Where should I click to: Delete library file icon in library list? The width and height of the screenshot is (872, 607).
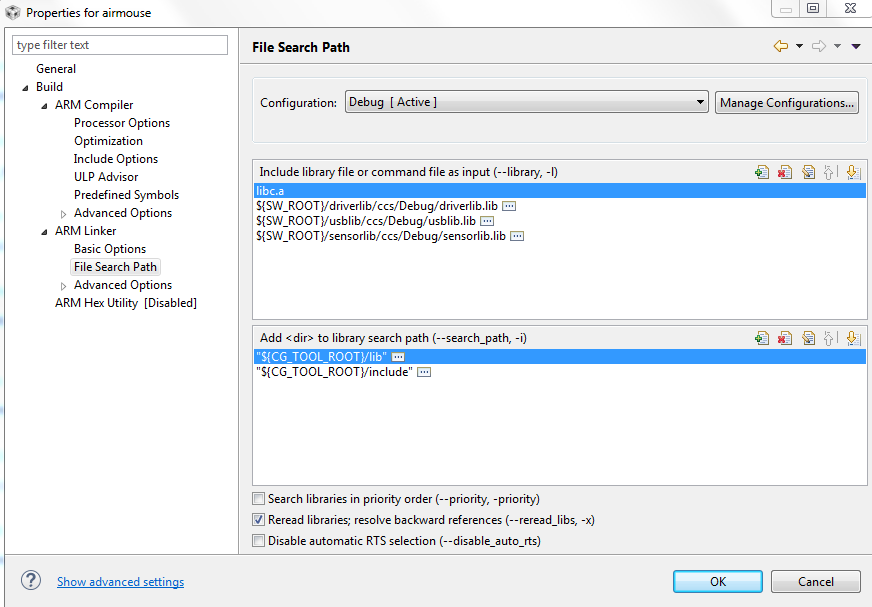(x=785, y=172)
